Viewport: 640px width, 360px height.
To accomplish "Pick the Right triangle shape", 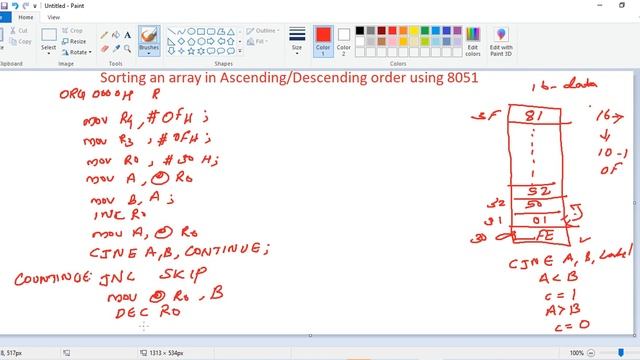I will [x=171, y=42].
